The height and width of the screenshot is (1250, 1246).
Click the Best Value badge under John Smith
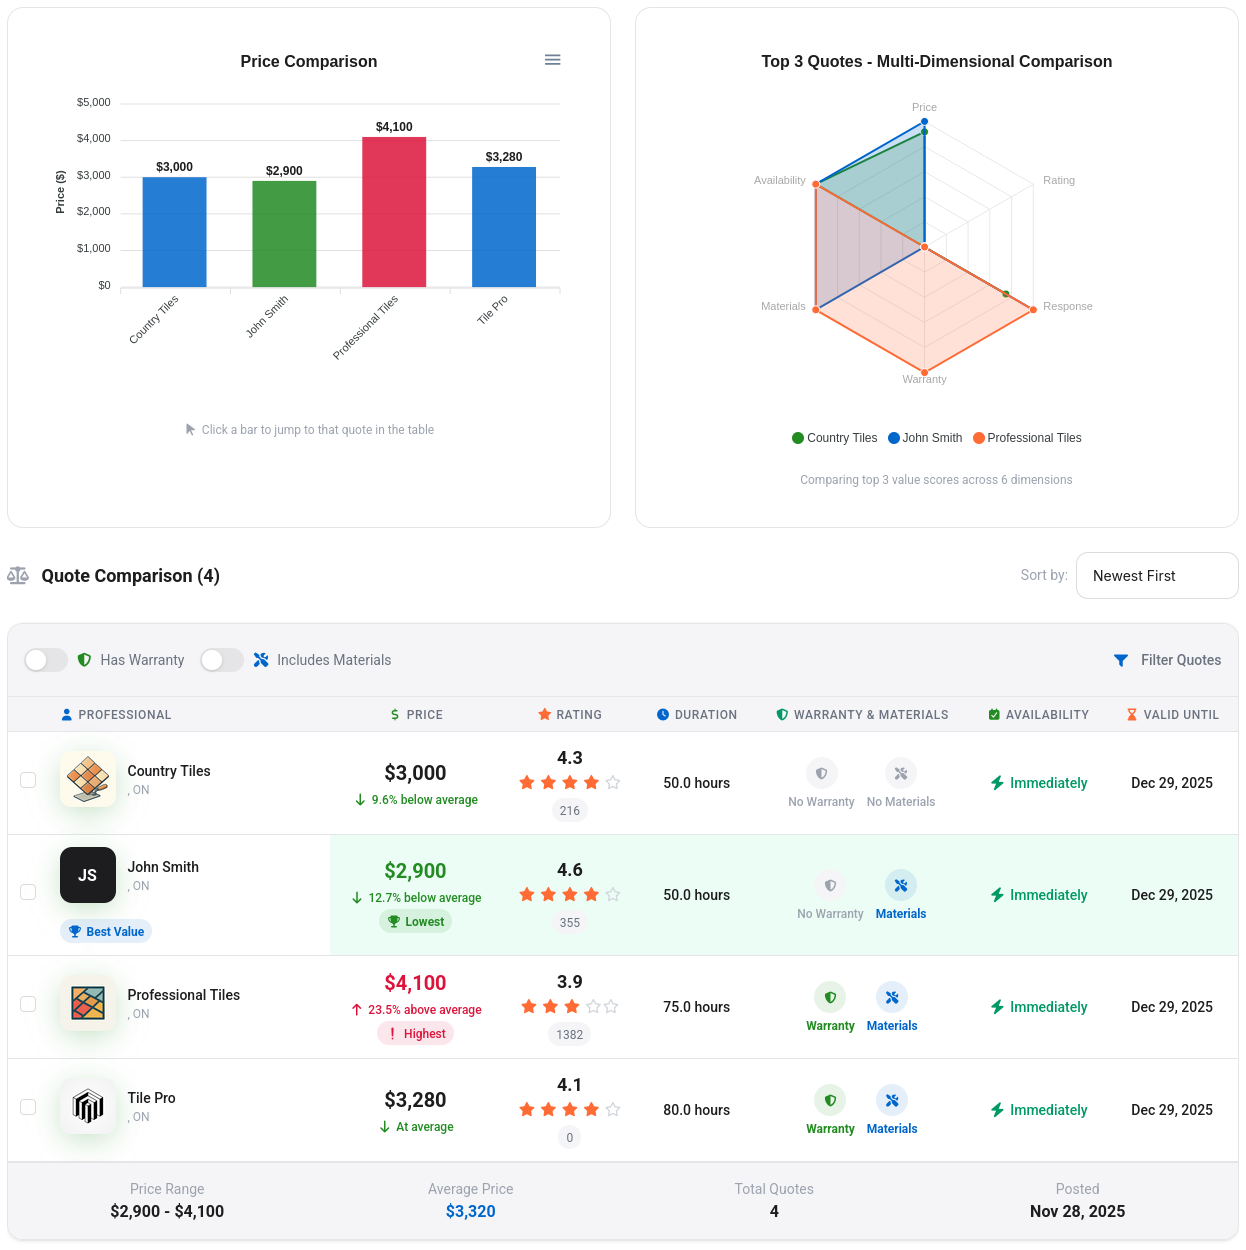pos(105,931)
